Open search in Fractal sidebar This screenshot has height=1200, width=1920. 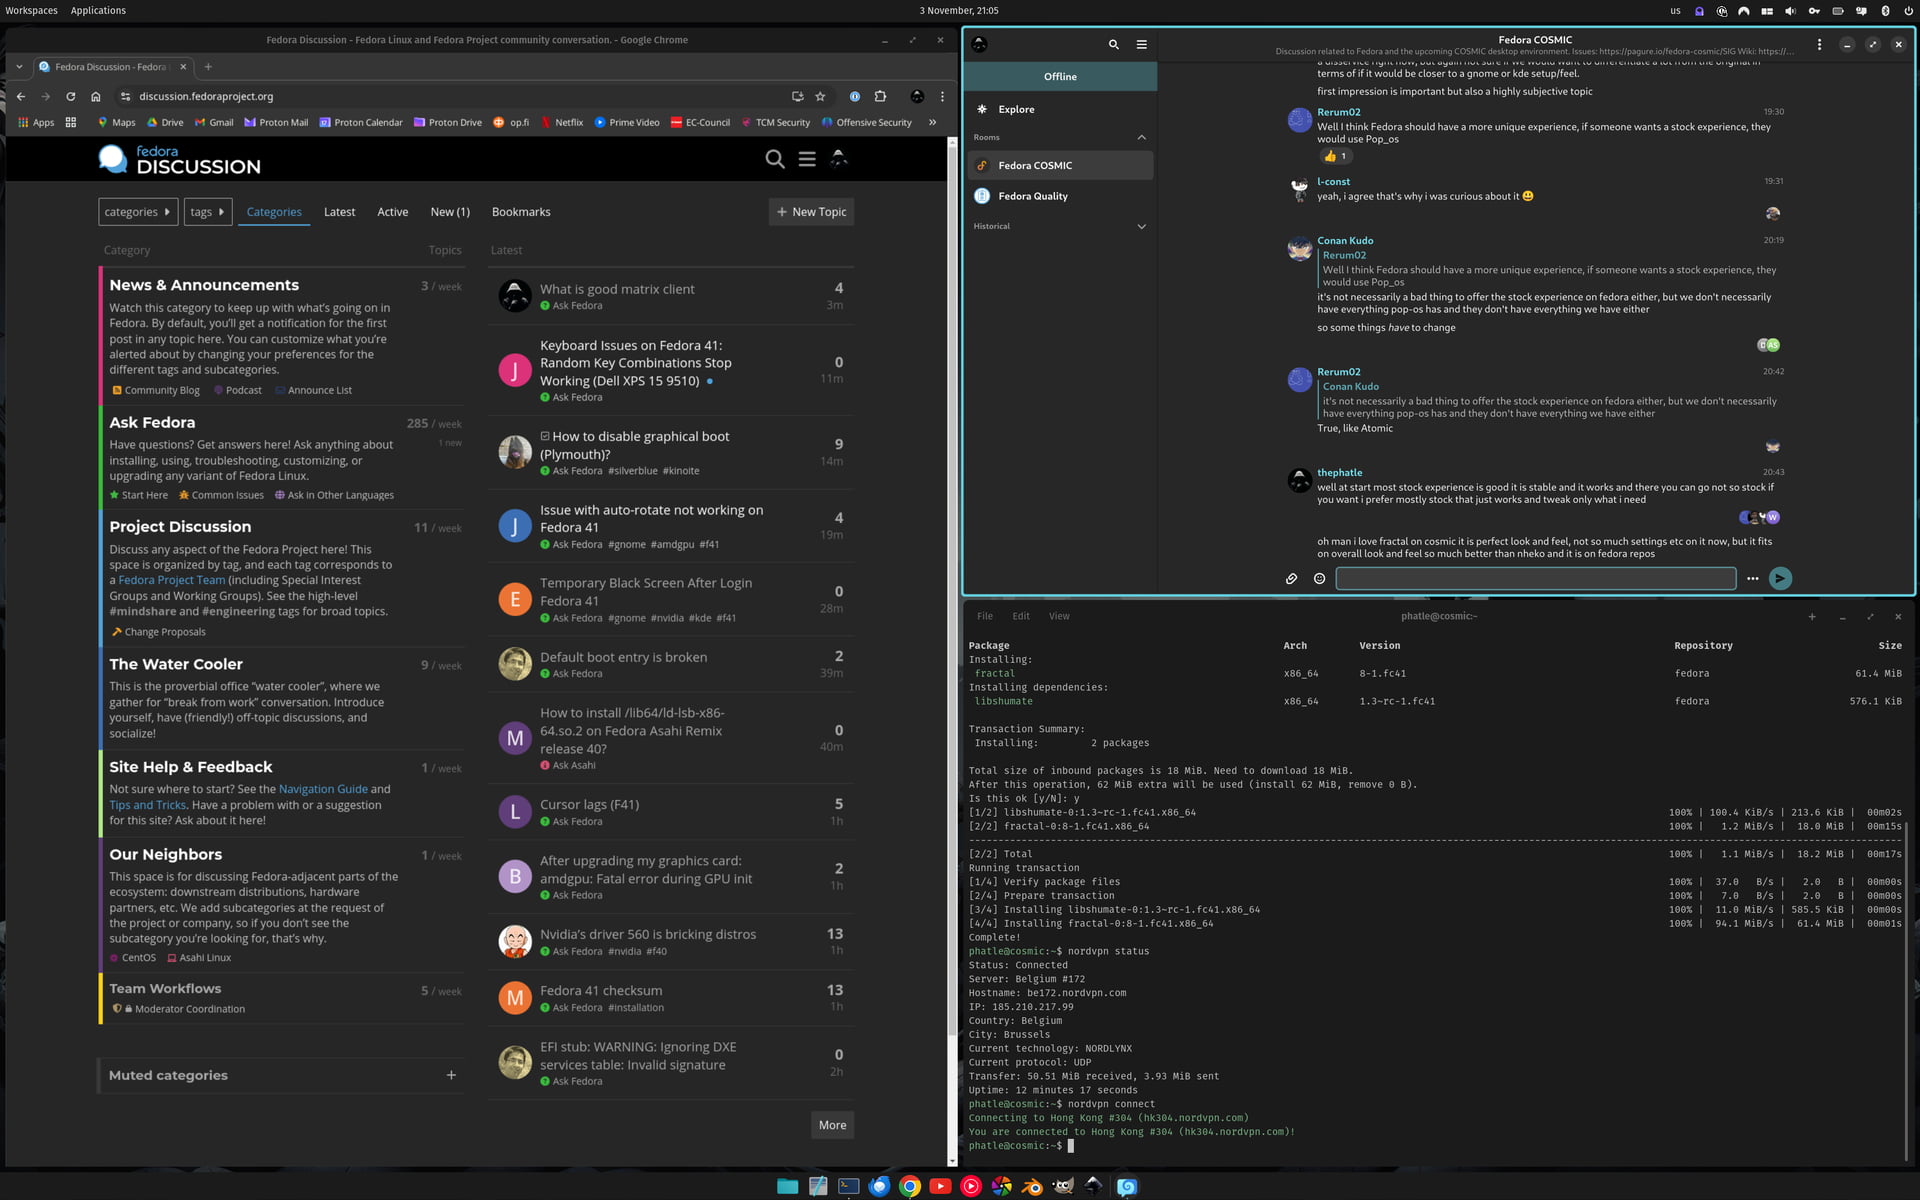tap(1113, 44)
